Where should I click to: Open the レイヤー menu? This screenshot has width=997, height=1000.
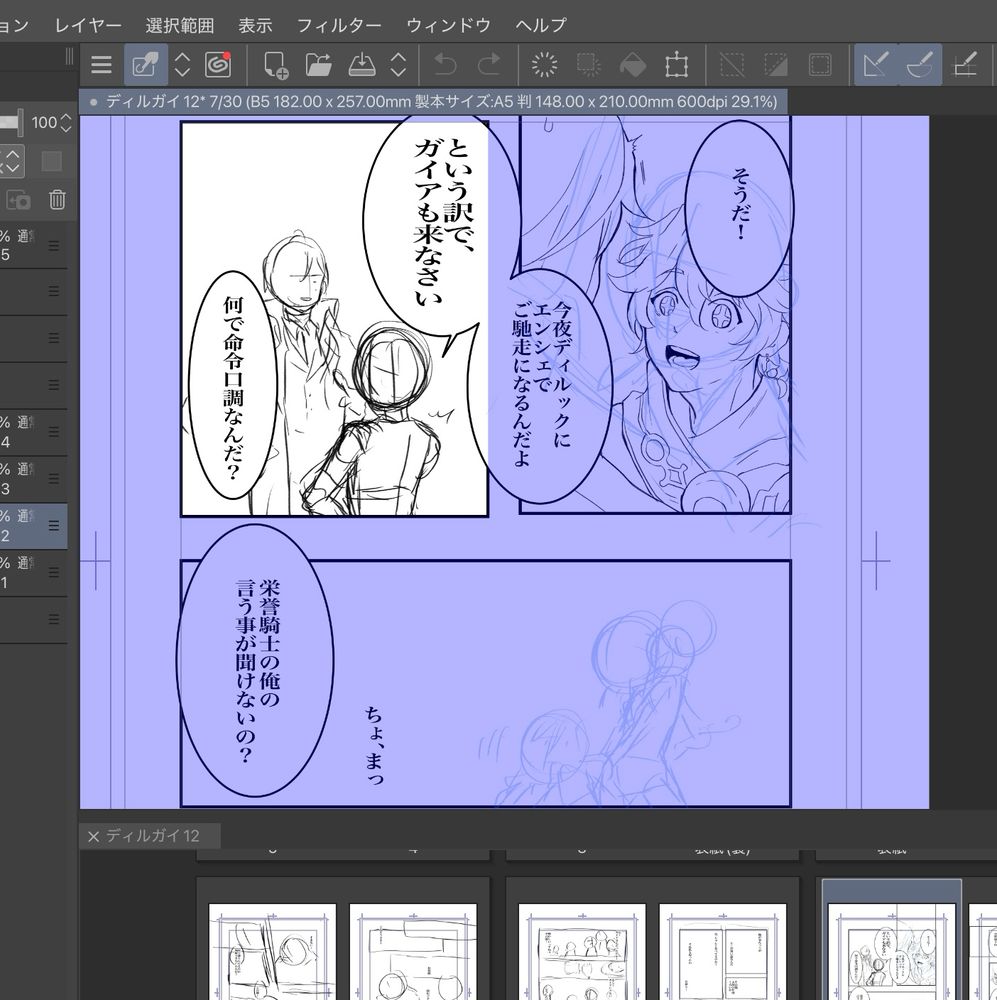coord(88,26)
